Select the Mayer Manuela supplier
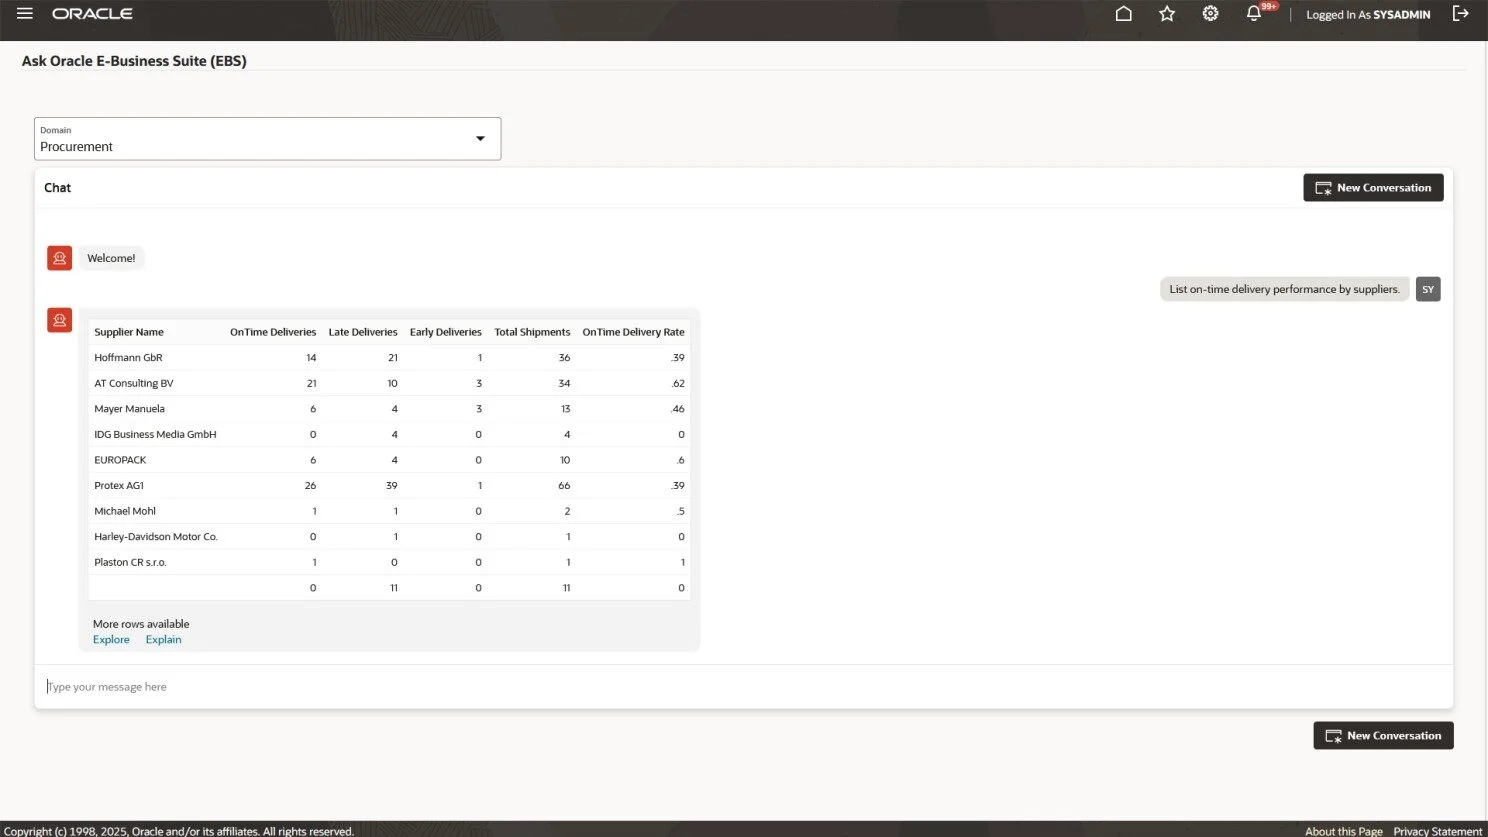This screenshot has width=1488, height=837. coord(129,409)
